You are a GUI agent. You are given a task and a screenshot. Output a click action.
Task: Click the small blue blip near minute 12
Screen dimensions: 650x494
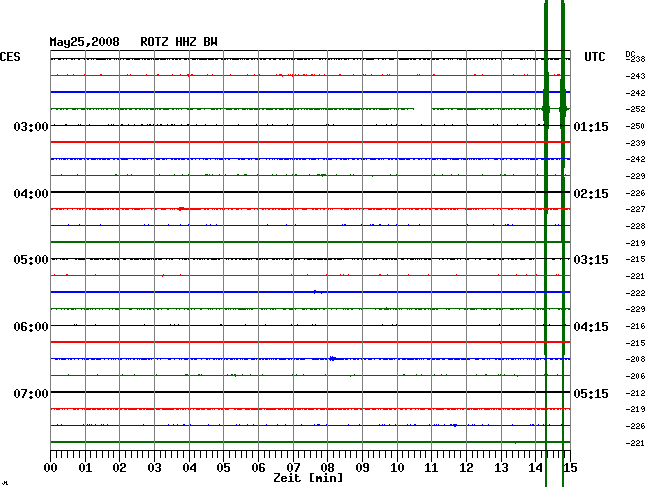(x=455, y=426)
